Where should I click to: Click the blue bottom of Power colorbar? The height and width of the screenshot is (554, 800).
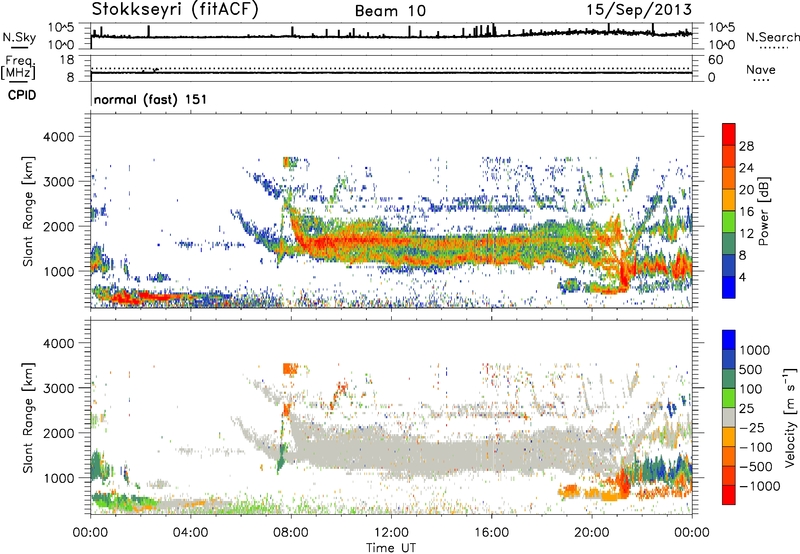coord(729,288)
